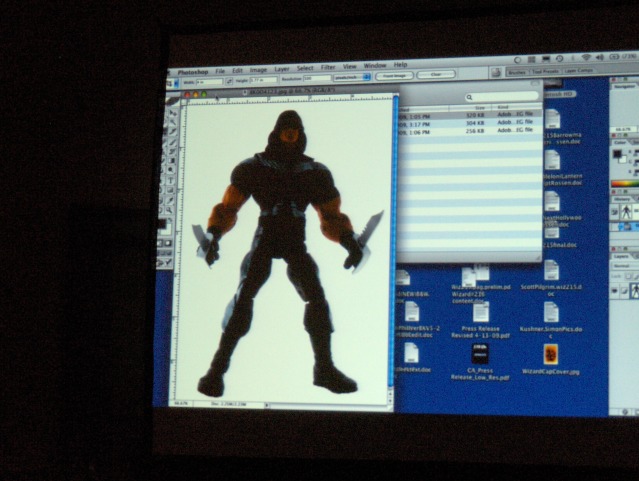Click the Time Machine menu bar icon
Viewport: 639px width, 481px height.
point(560,58)
